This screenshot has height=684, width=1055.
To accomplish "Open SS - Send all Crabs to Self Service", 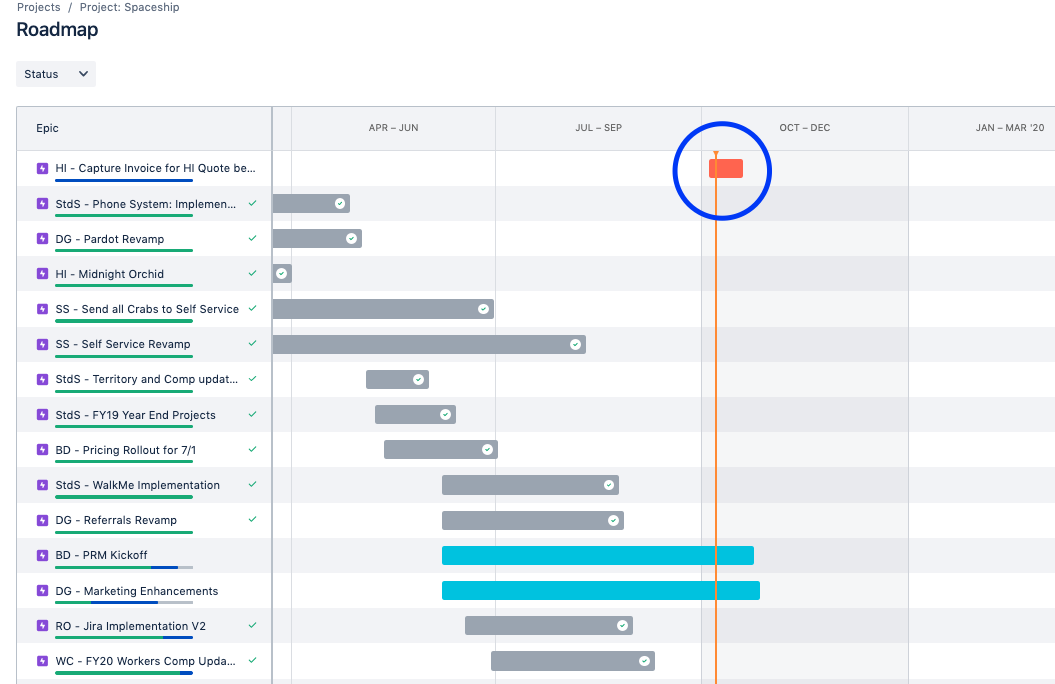I will coord(147,309).
